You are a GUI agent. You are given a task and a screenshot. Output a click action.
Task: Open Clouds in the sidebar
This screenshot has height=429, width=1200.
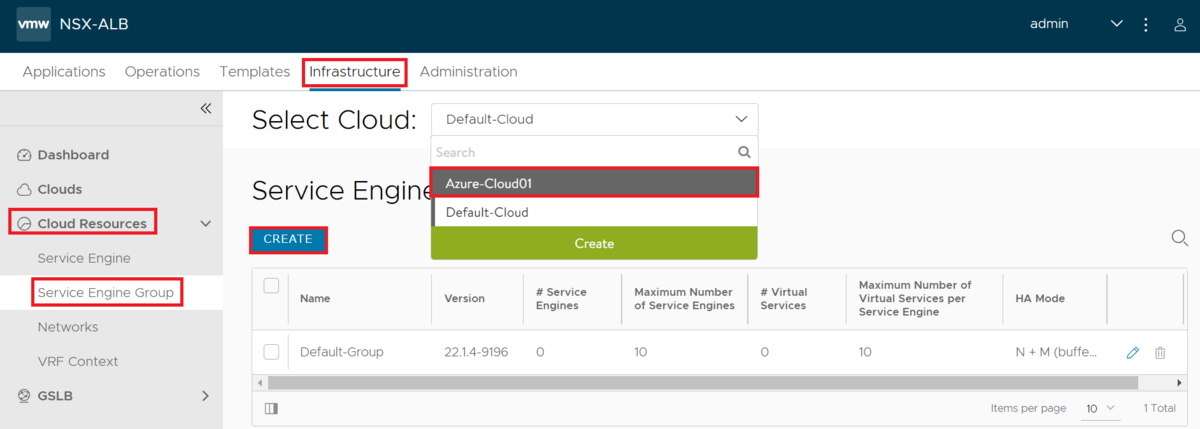coord(60,189)
